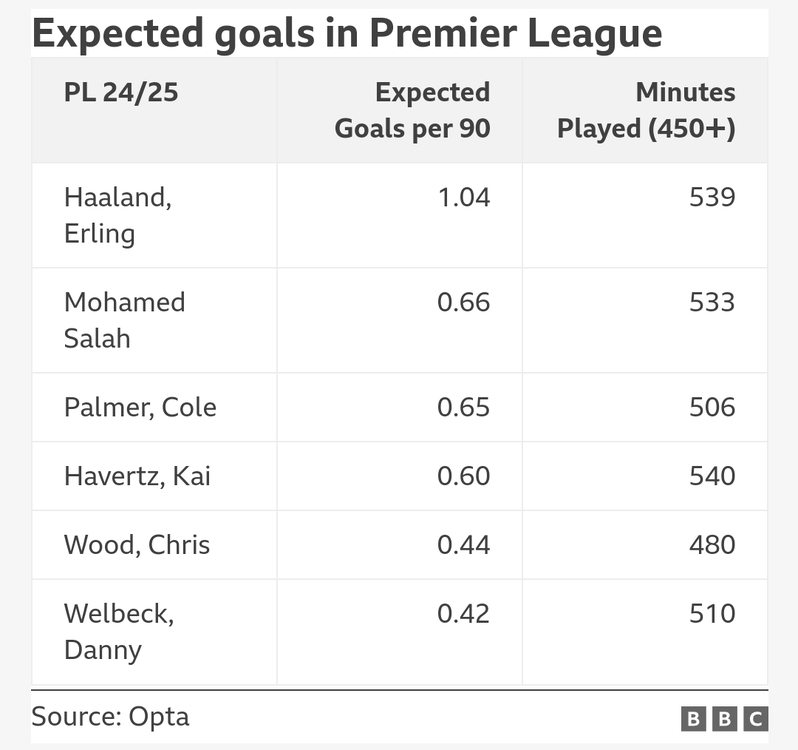Click Haaland's 539 minutes value
This screenshot has width=798, height=750.
click(712, 197)
